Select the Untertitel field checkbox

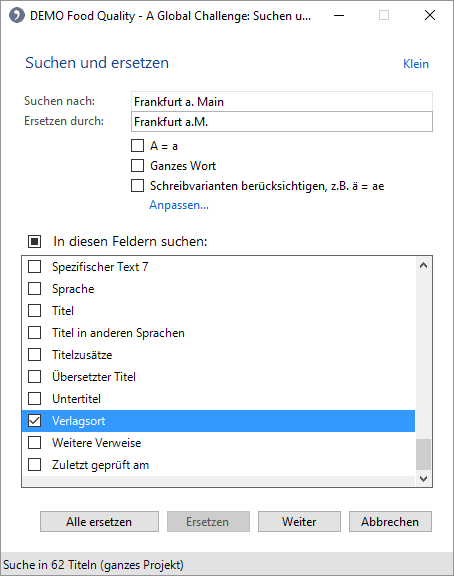coord(35,399)
